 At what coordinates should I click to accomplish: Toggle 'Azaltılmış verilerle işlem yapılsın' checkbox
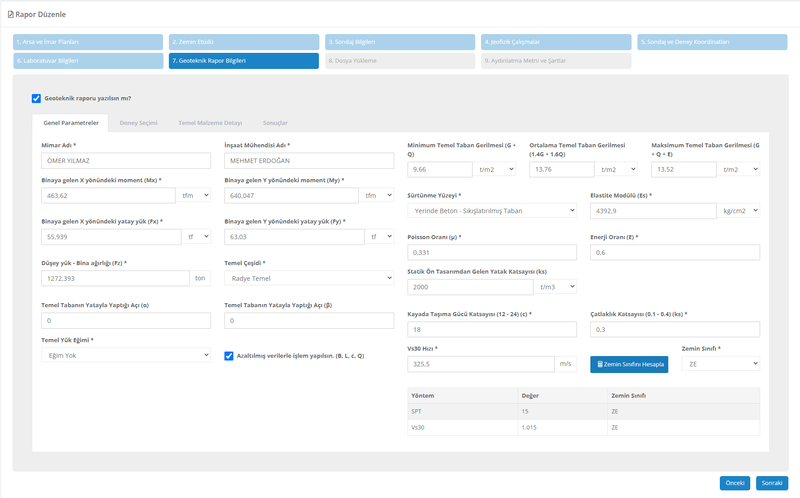click(x=229, y=355)
